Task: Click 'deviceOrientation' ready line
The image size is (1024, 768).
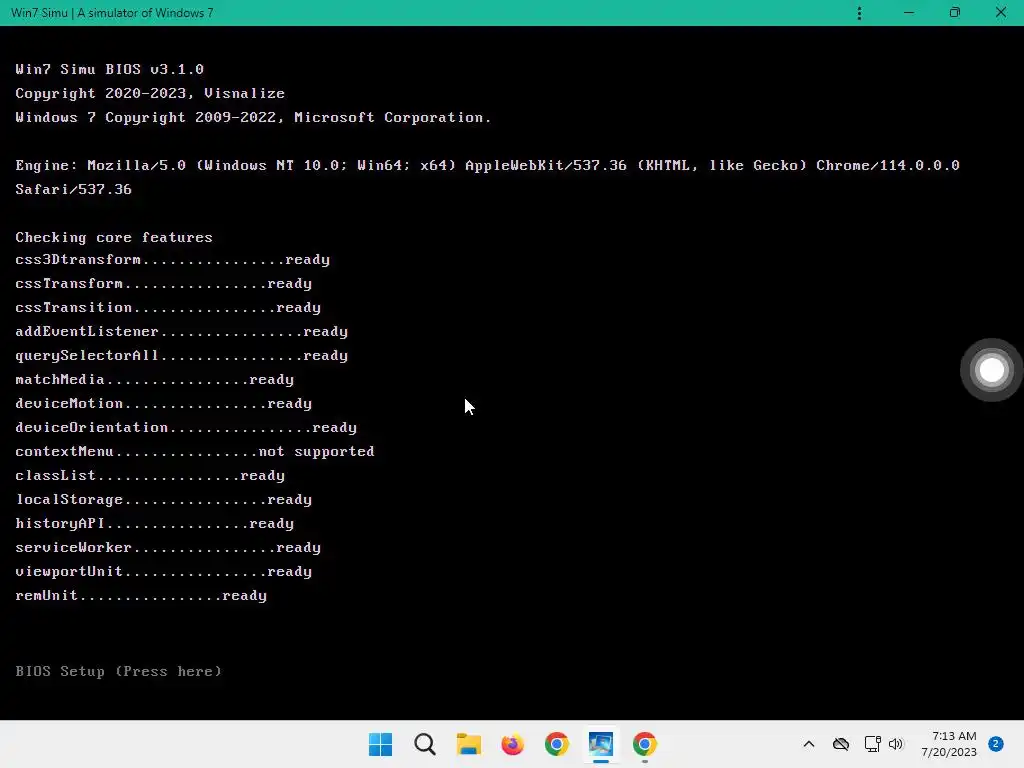Action: (x=186, y=428)
